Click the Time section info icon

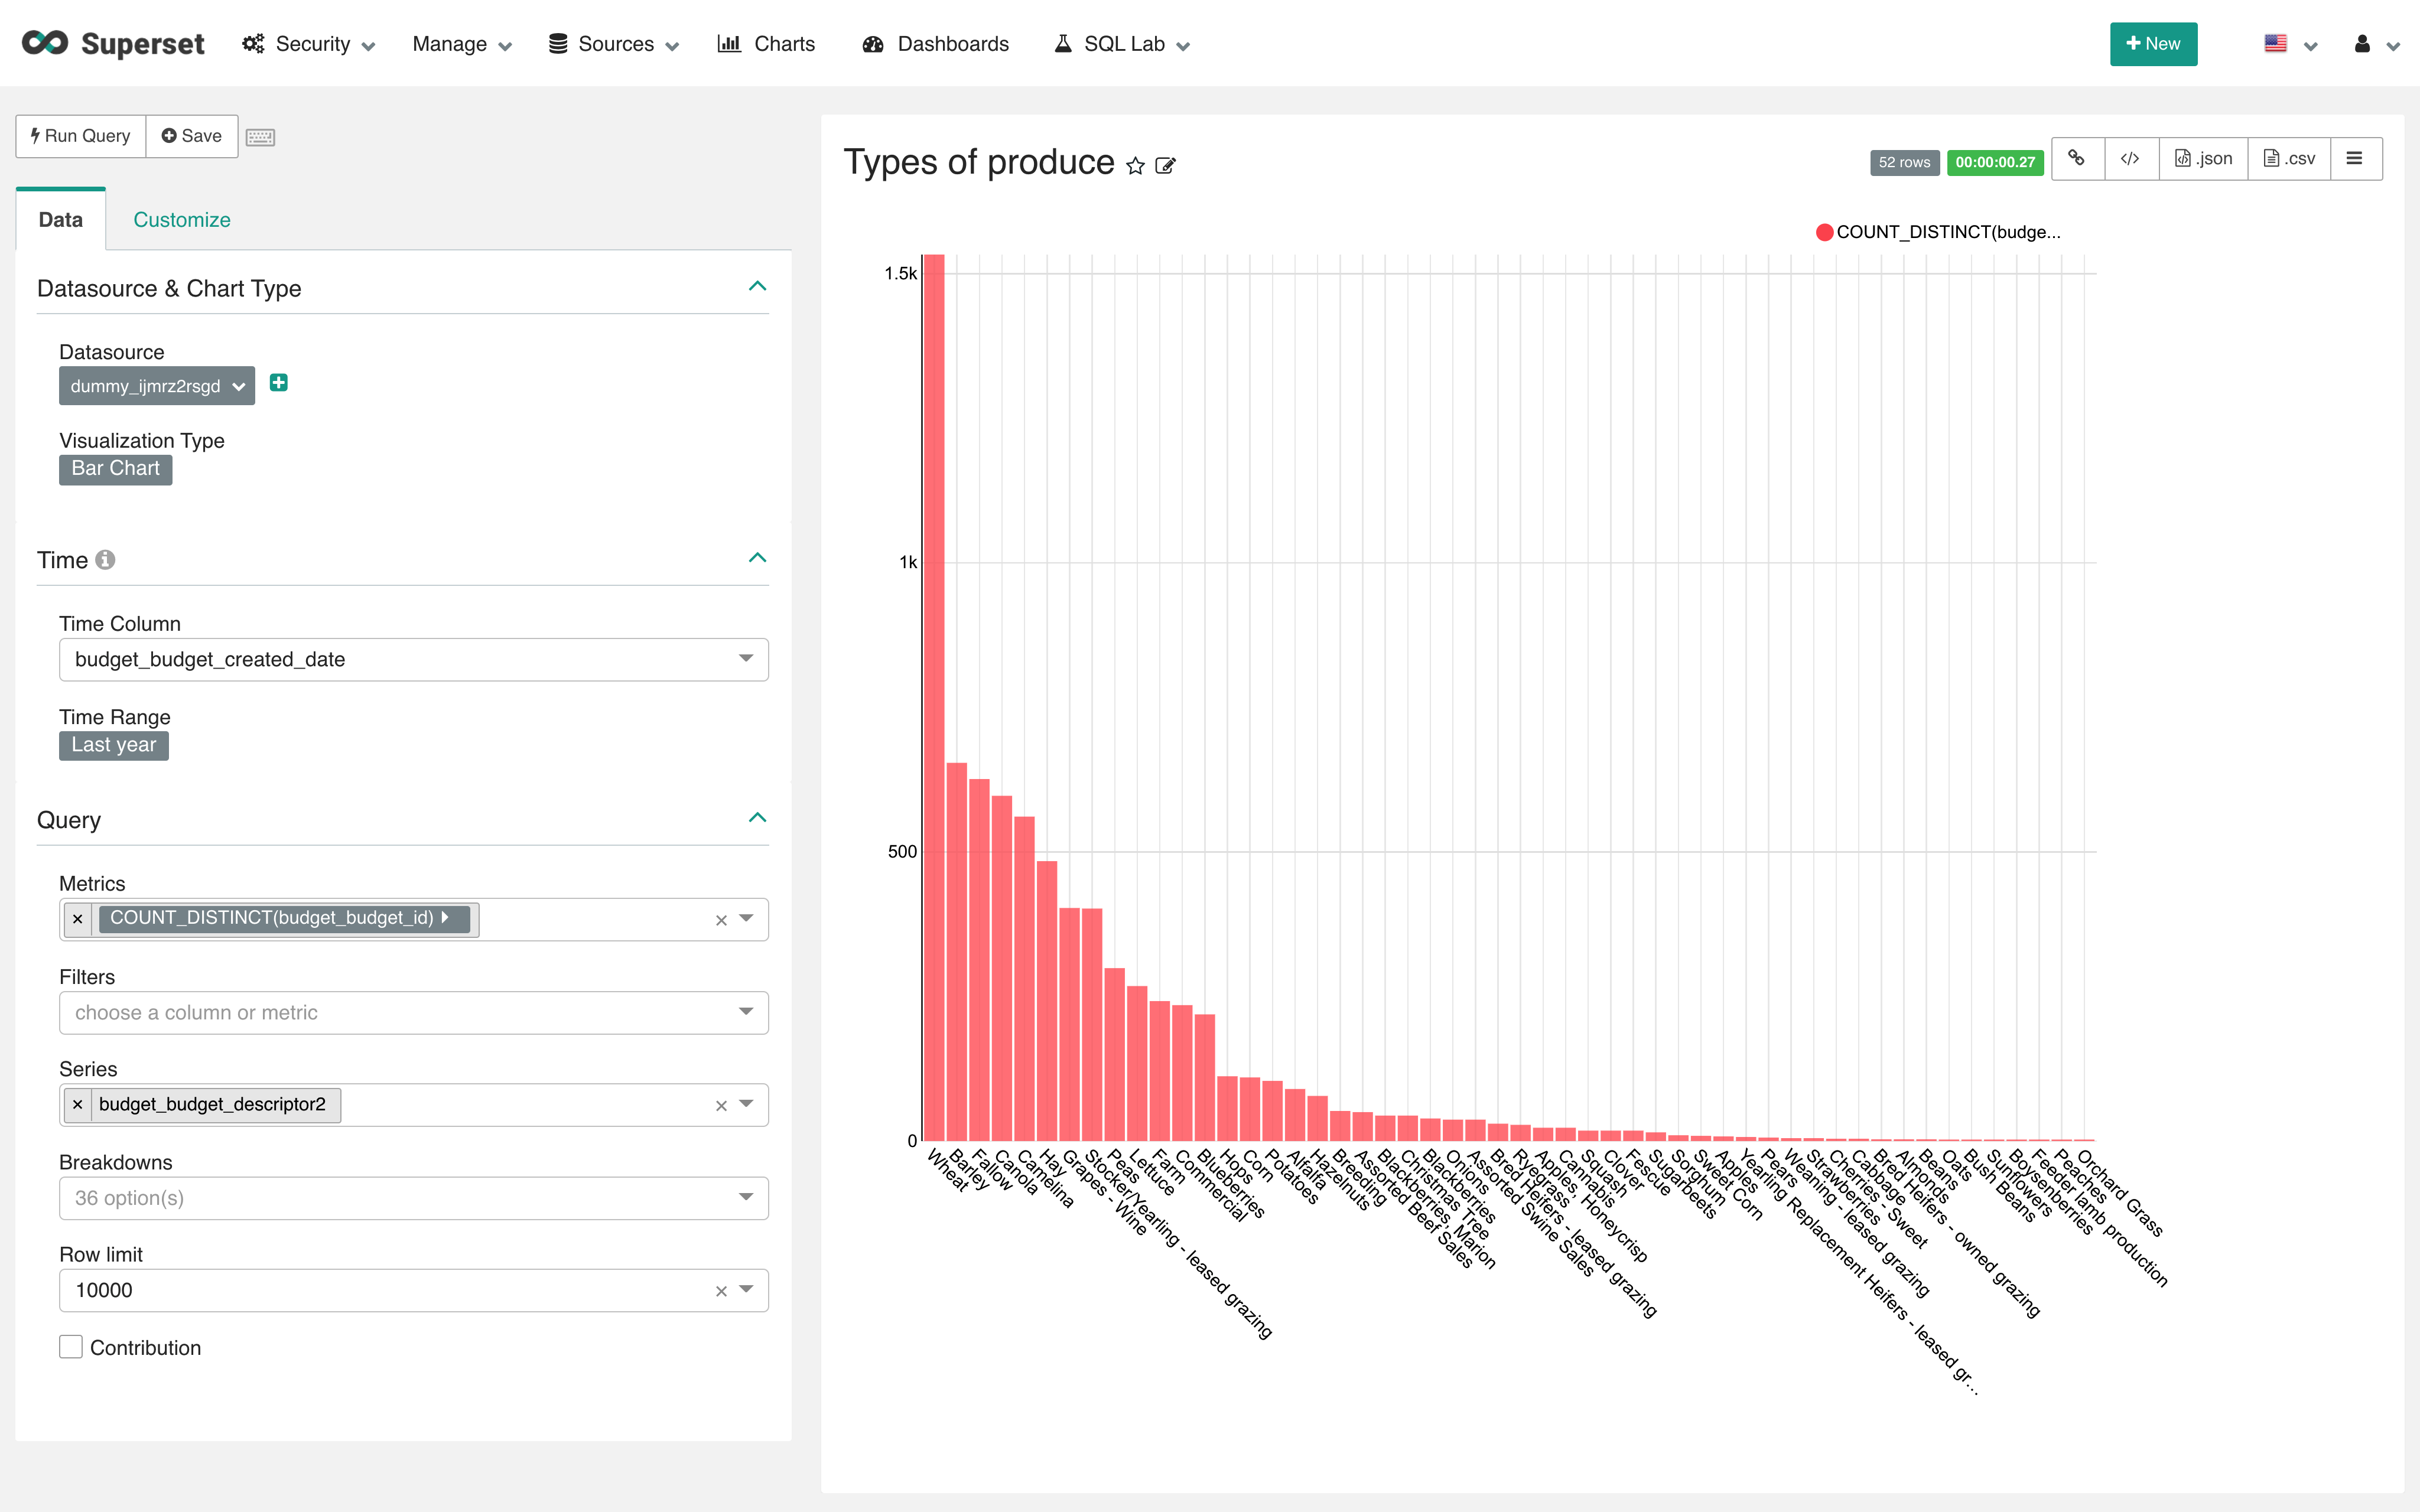click(105, 560)
